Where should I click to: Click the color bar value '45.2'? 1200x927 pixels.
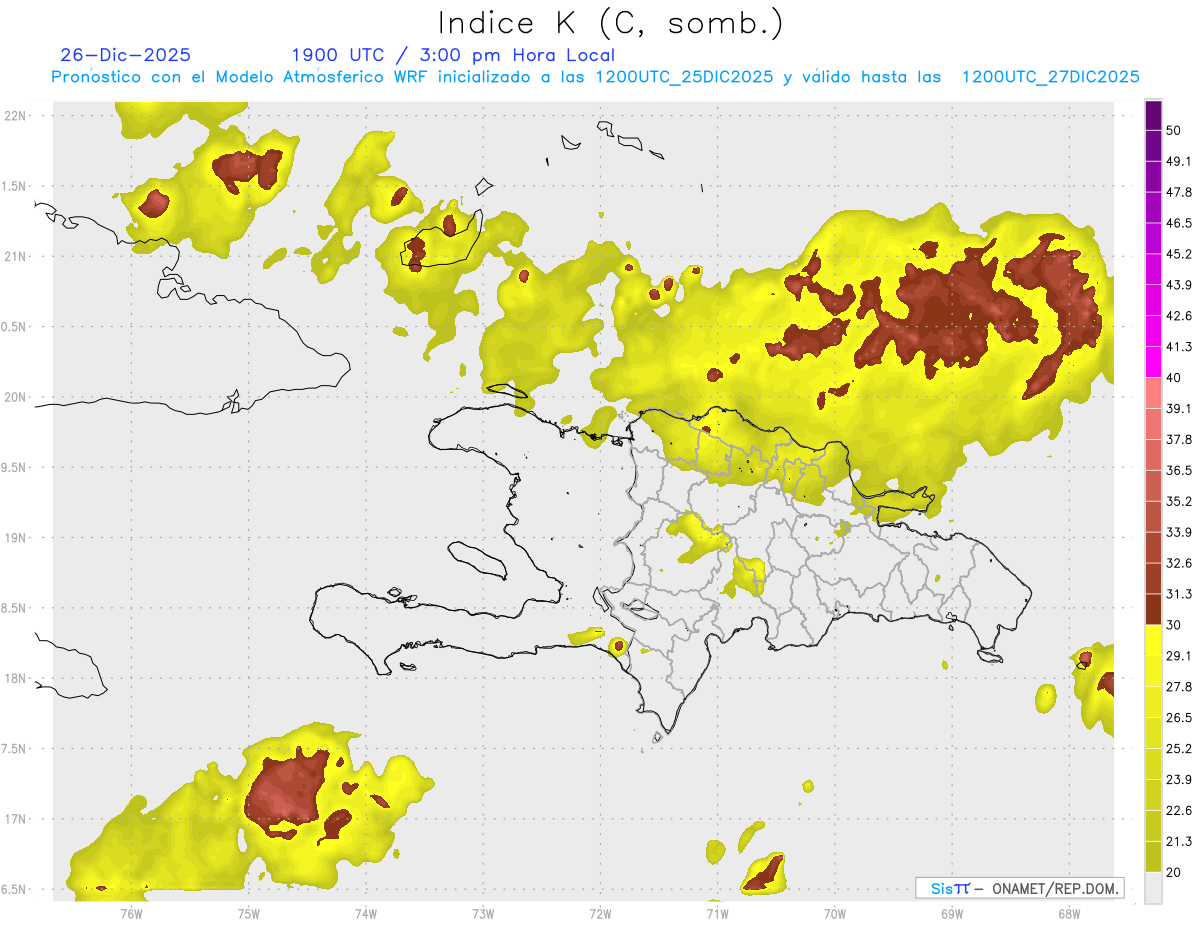(1180, 254)
